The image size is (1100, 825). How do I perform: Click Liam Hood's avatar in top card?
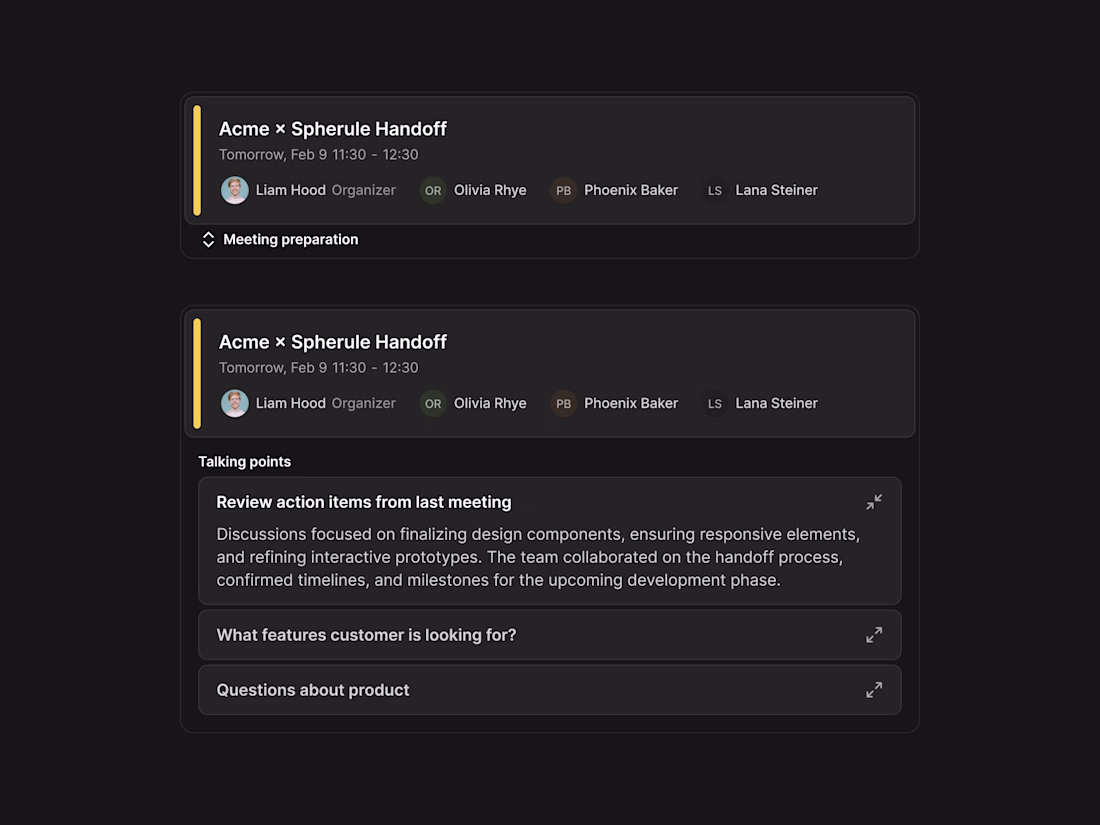pos(235,190)
